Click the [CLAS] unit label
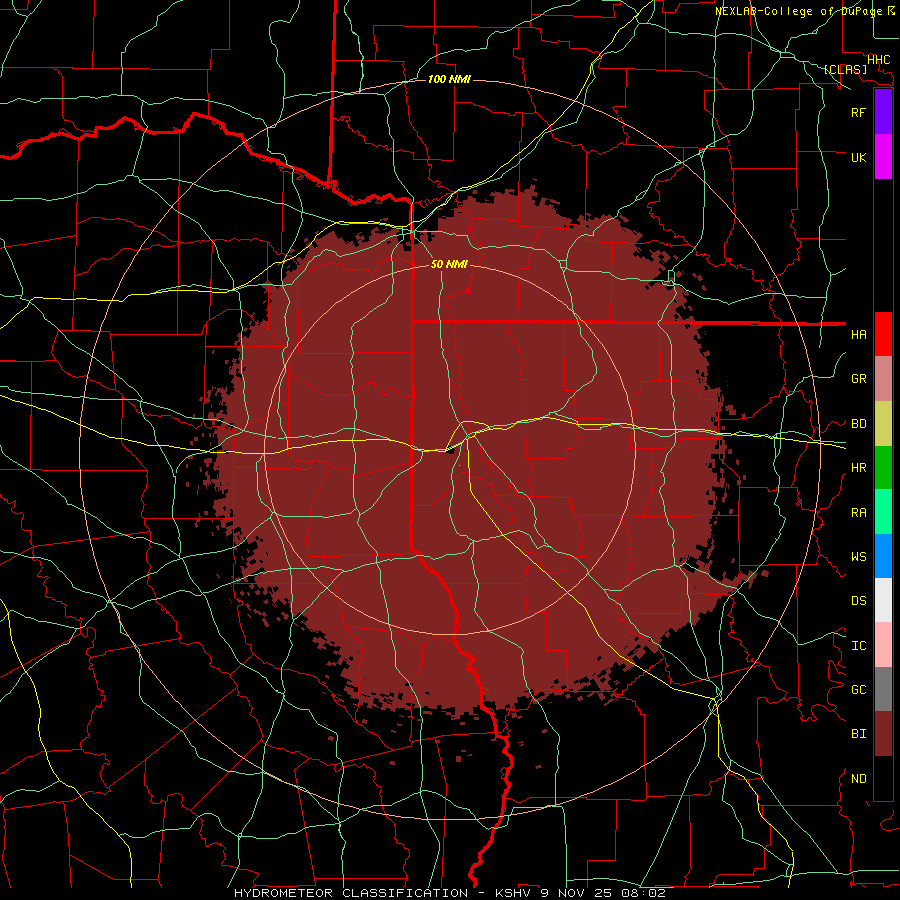Screen dimensions: 900x900 coord(845,70)
